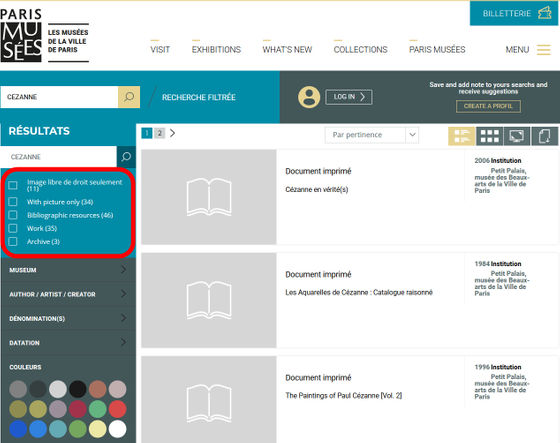Open Cézanne en vérité(s) title

(x=317, y=189)
